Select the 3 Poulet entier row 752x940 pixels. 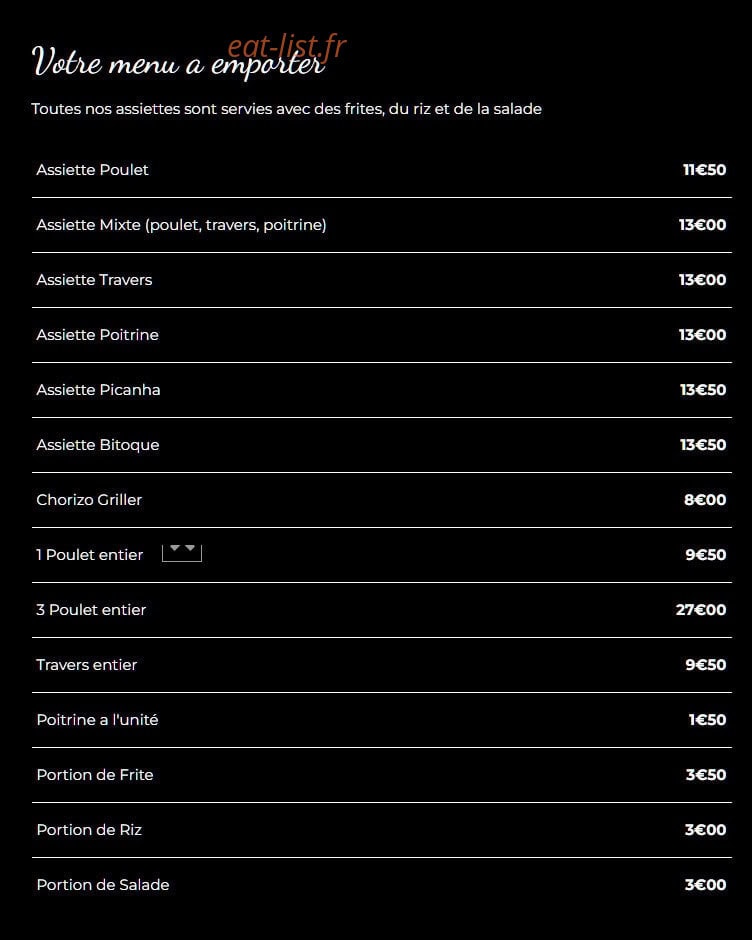tap(381, 610)
